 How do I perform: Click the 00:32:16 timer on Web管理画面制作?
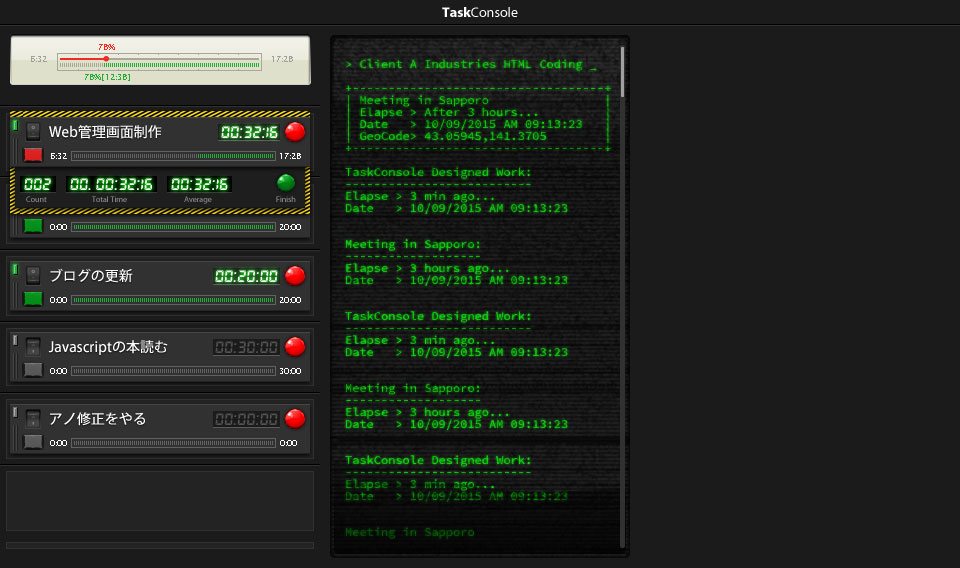click(249, 132)
